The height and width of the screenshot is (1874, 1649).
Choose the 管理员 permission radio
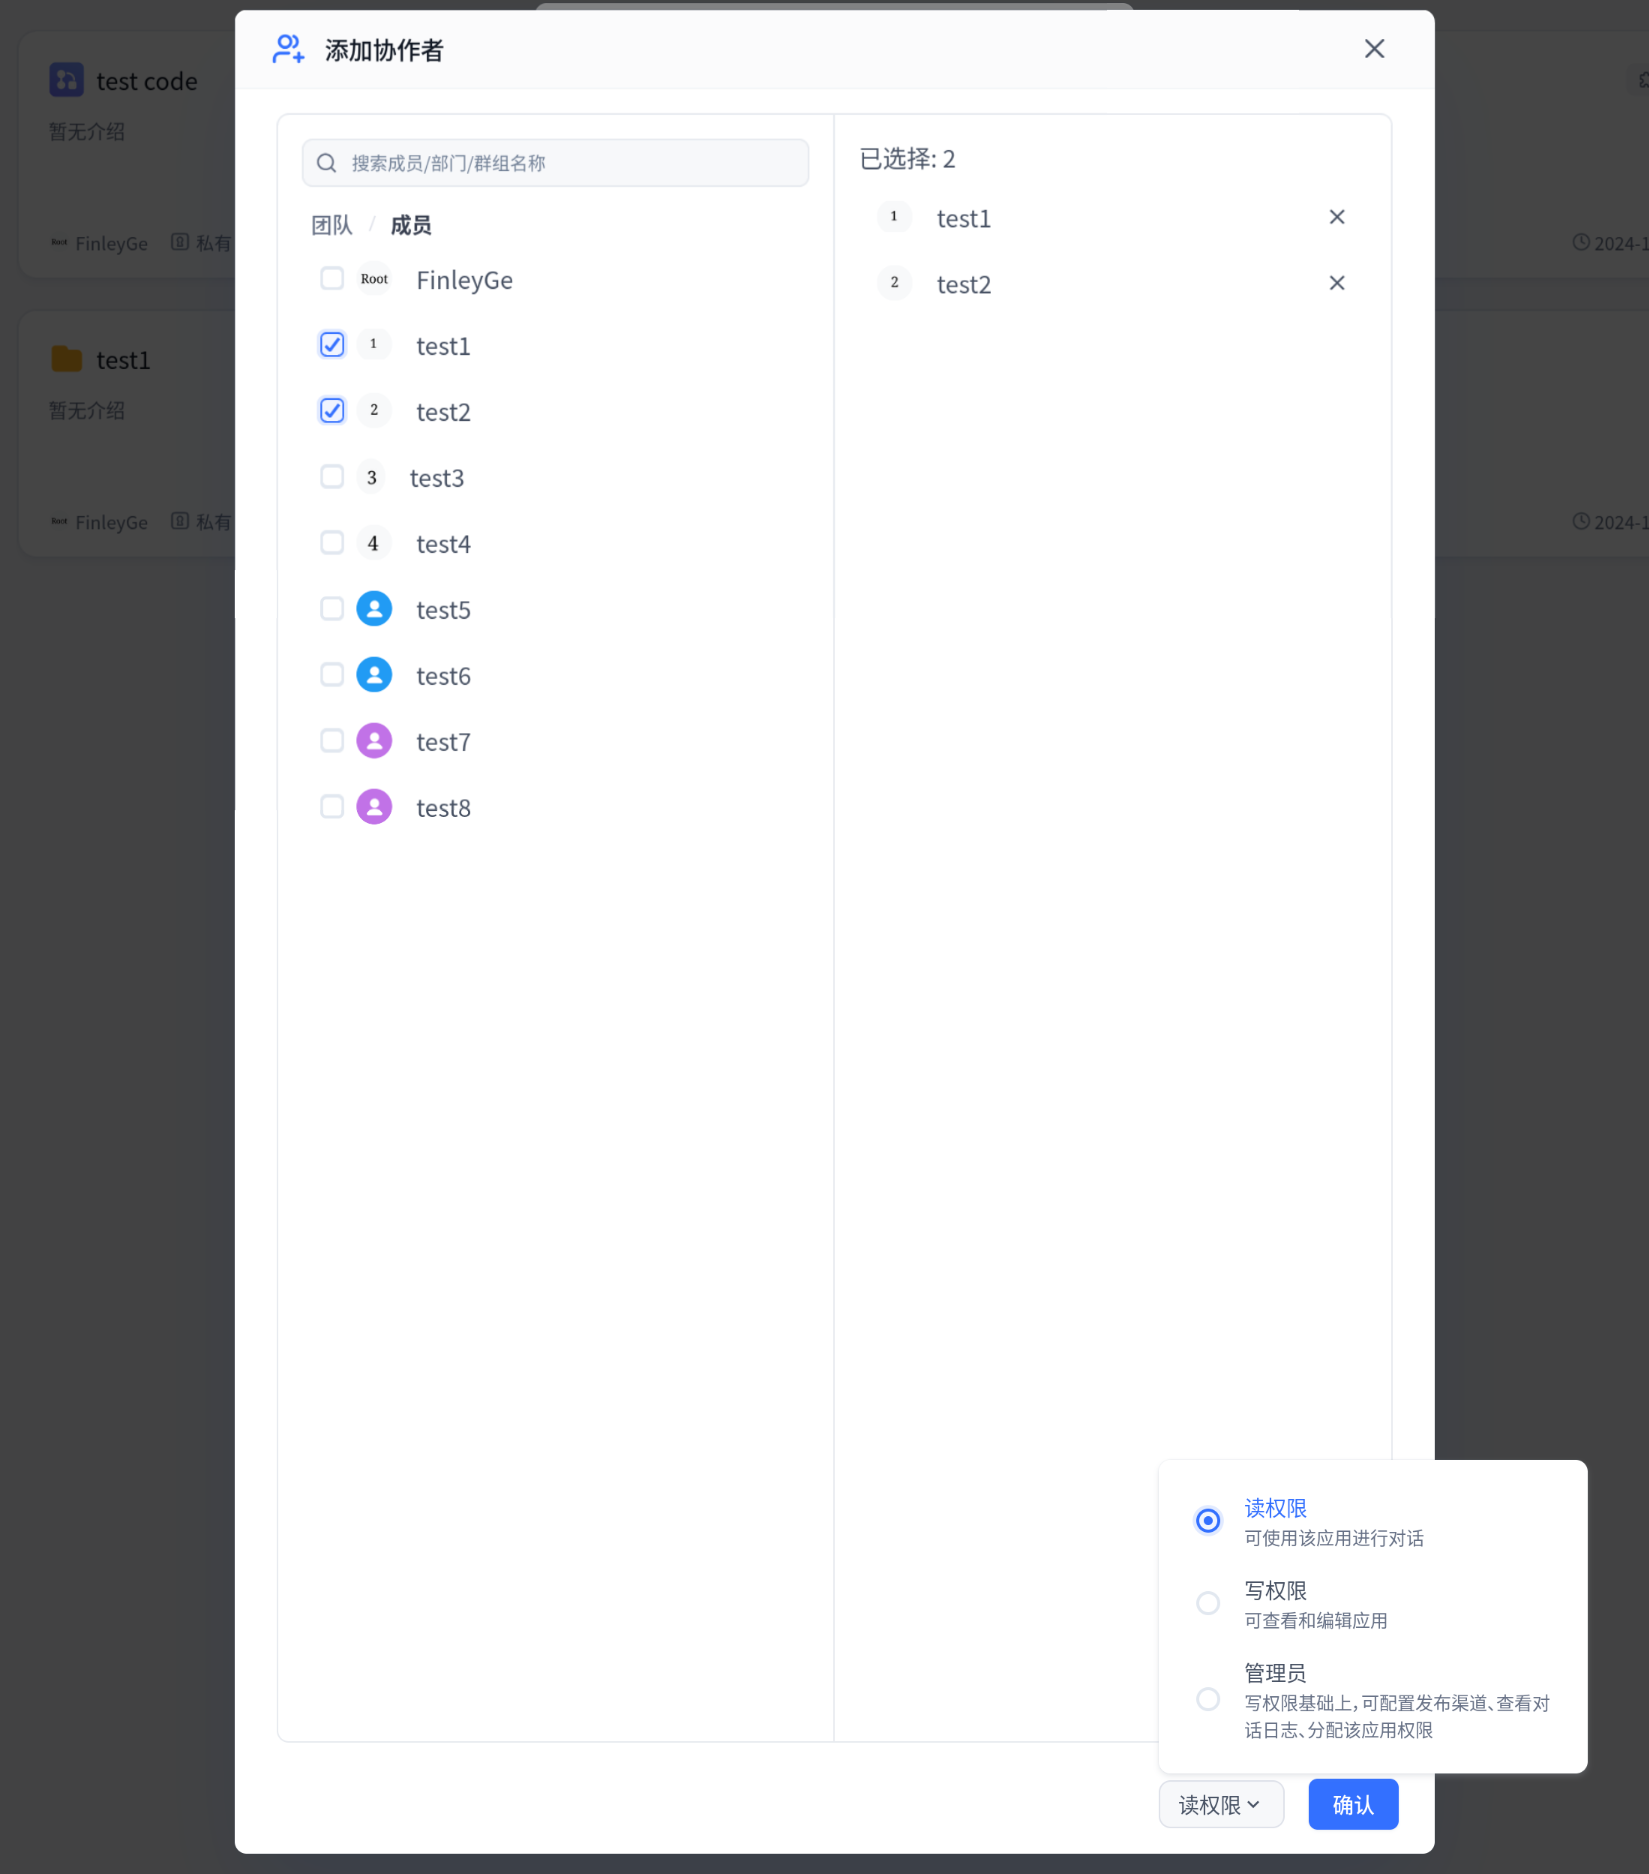coord(1208,1699)
